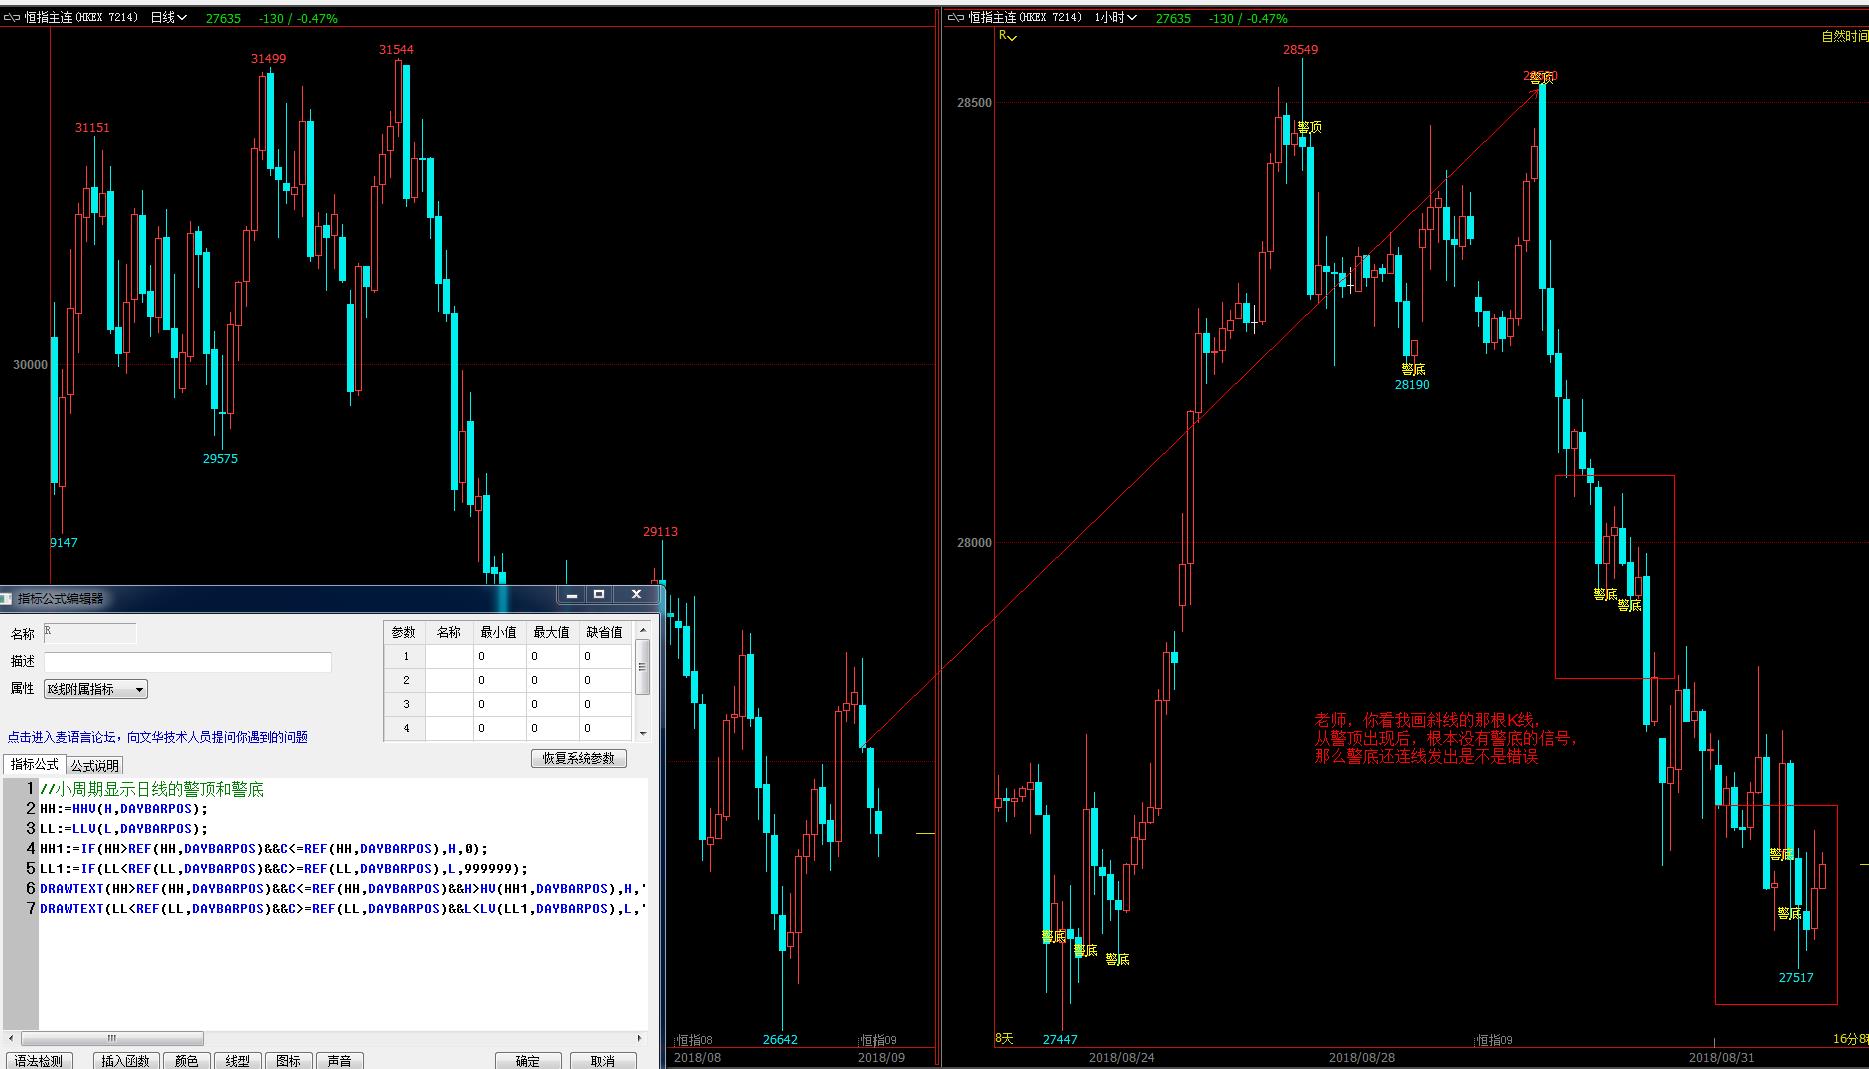Click the horizontal scrollbar under the formula code

coord(112,1038)
